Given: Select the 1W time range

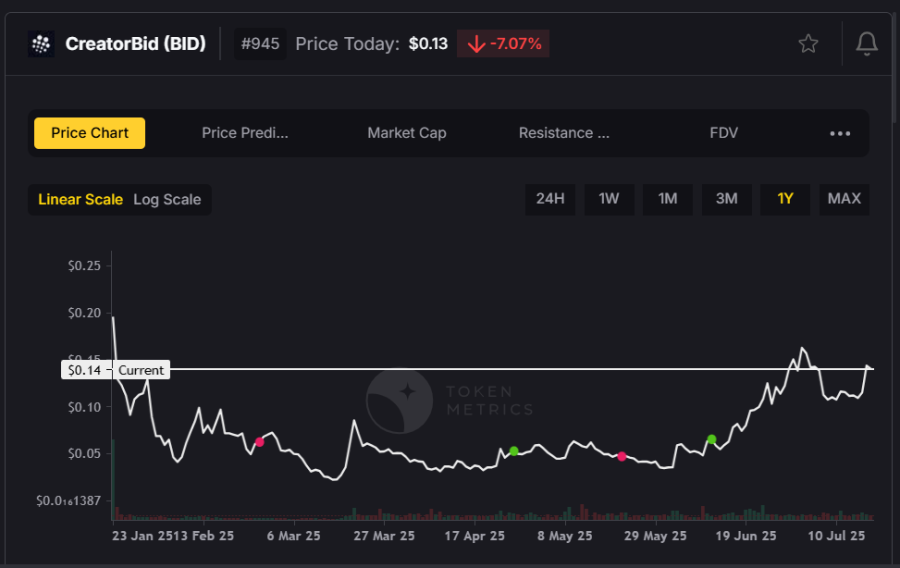Looking at the screenshot, I should 609,199.
